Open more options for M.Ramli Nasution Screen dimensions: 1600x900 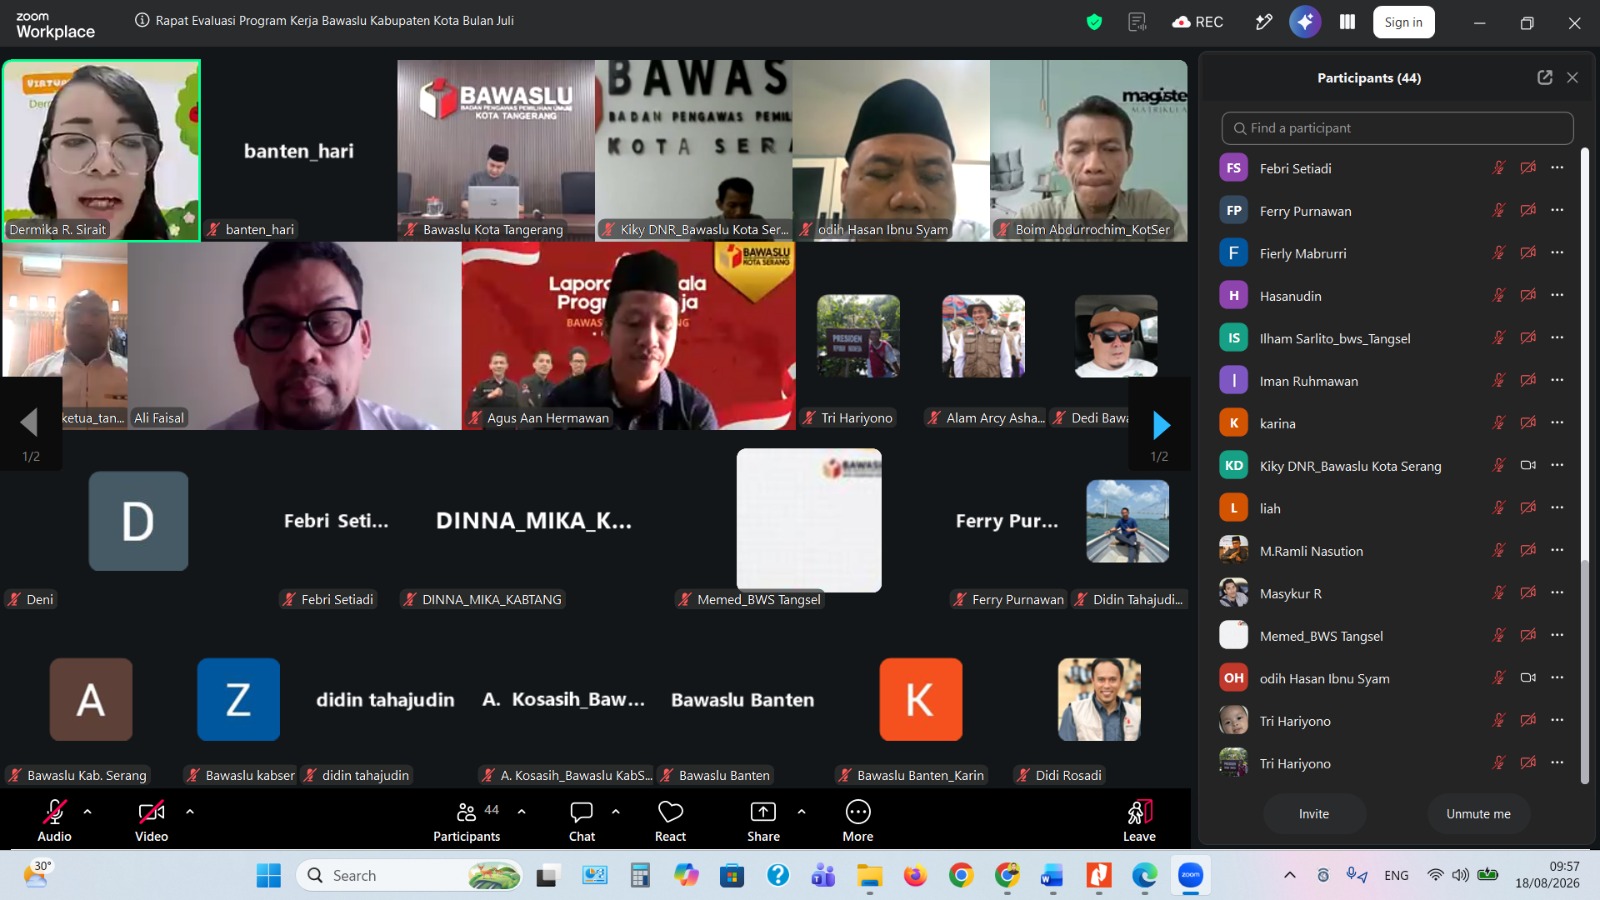click(x=1557, y=550)
